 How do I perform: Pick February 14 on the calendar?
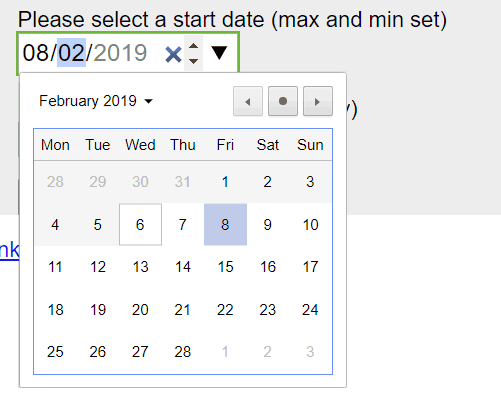click(x=183, y=267)
